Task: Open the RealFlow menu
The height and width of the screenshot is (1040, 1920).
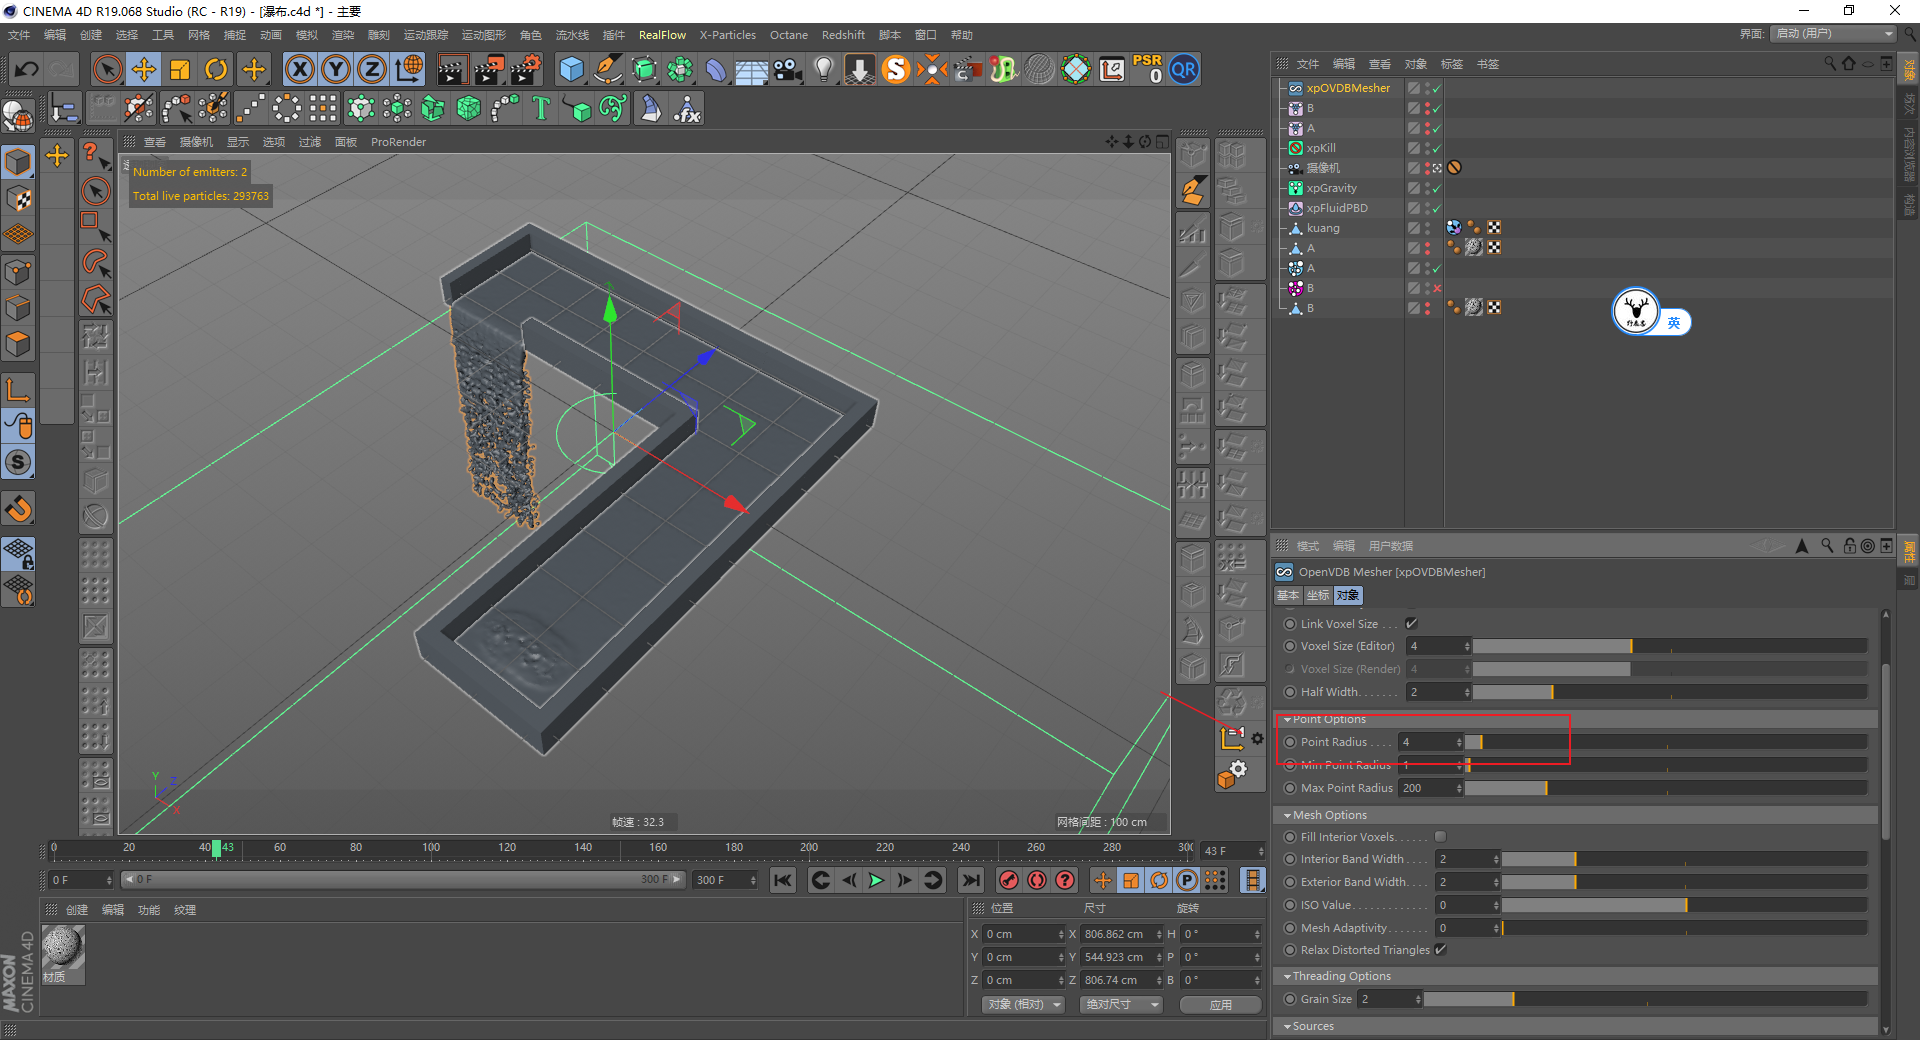Action: click(x=662, y=35)
